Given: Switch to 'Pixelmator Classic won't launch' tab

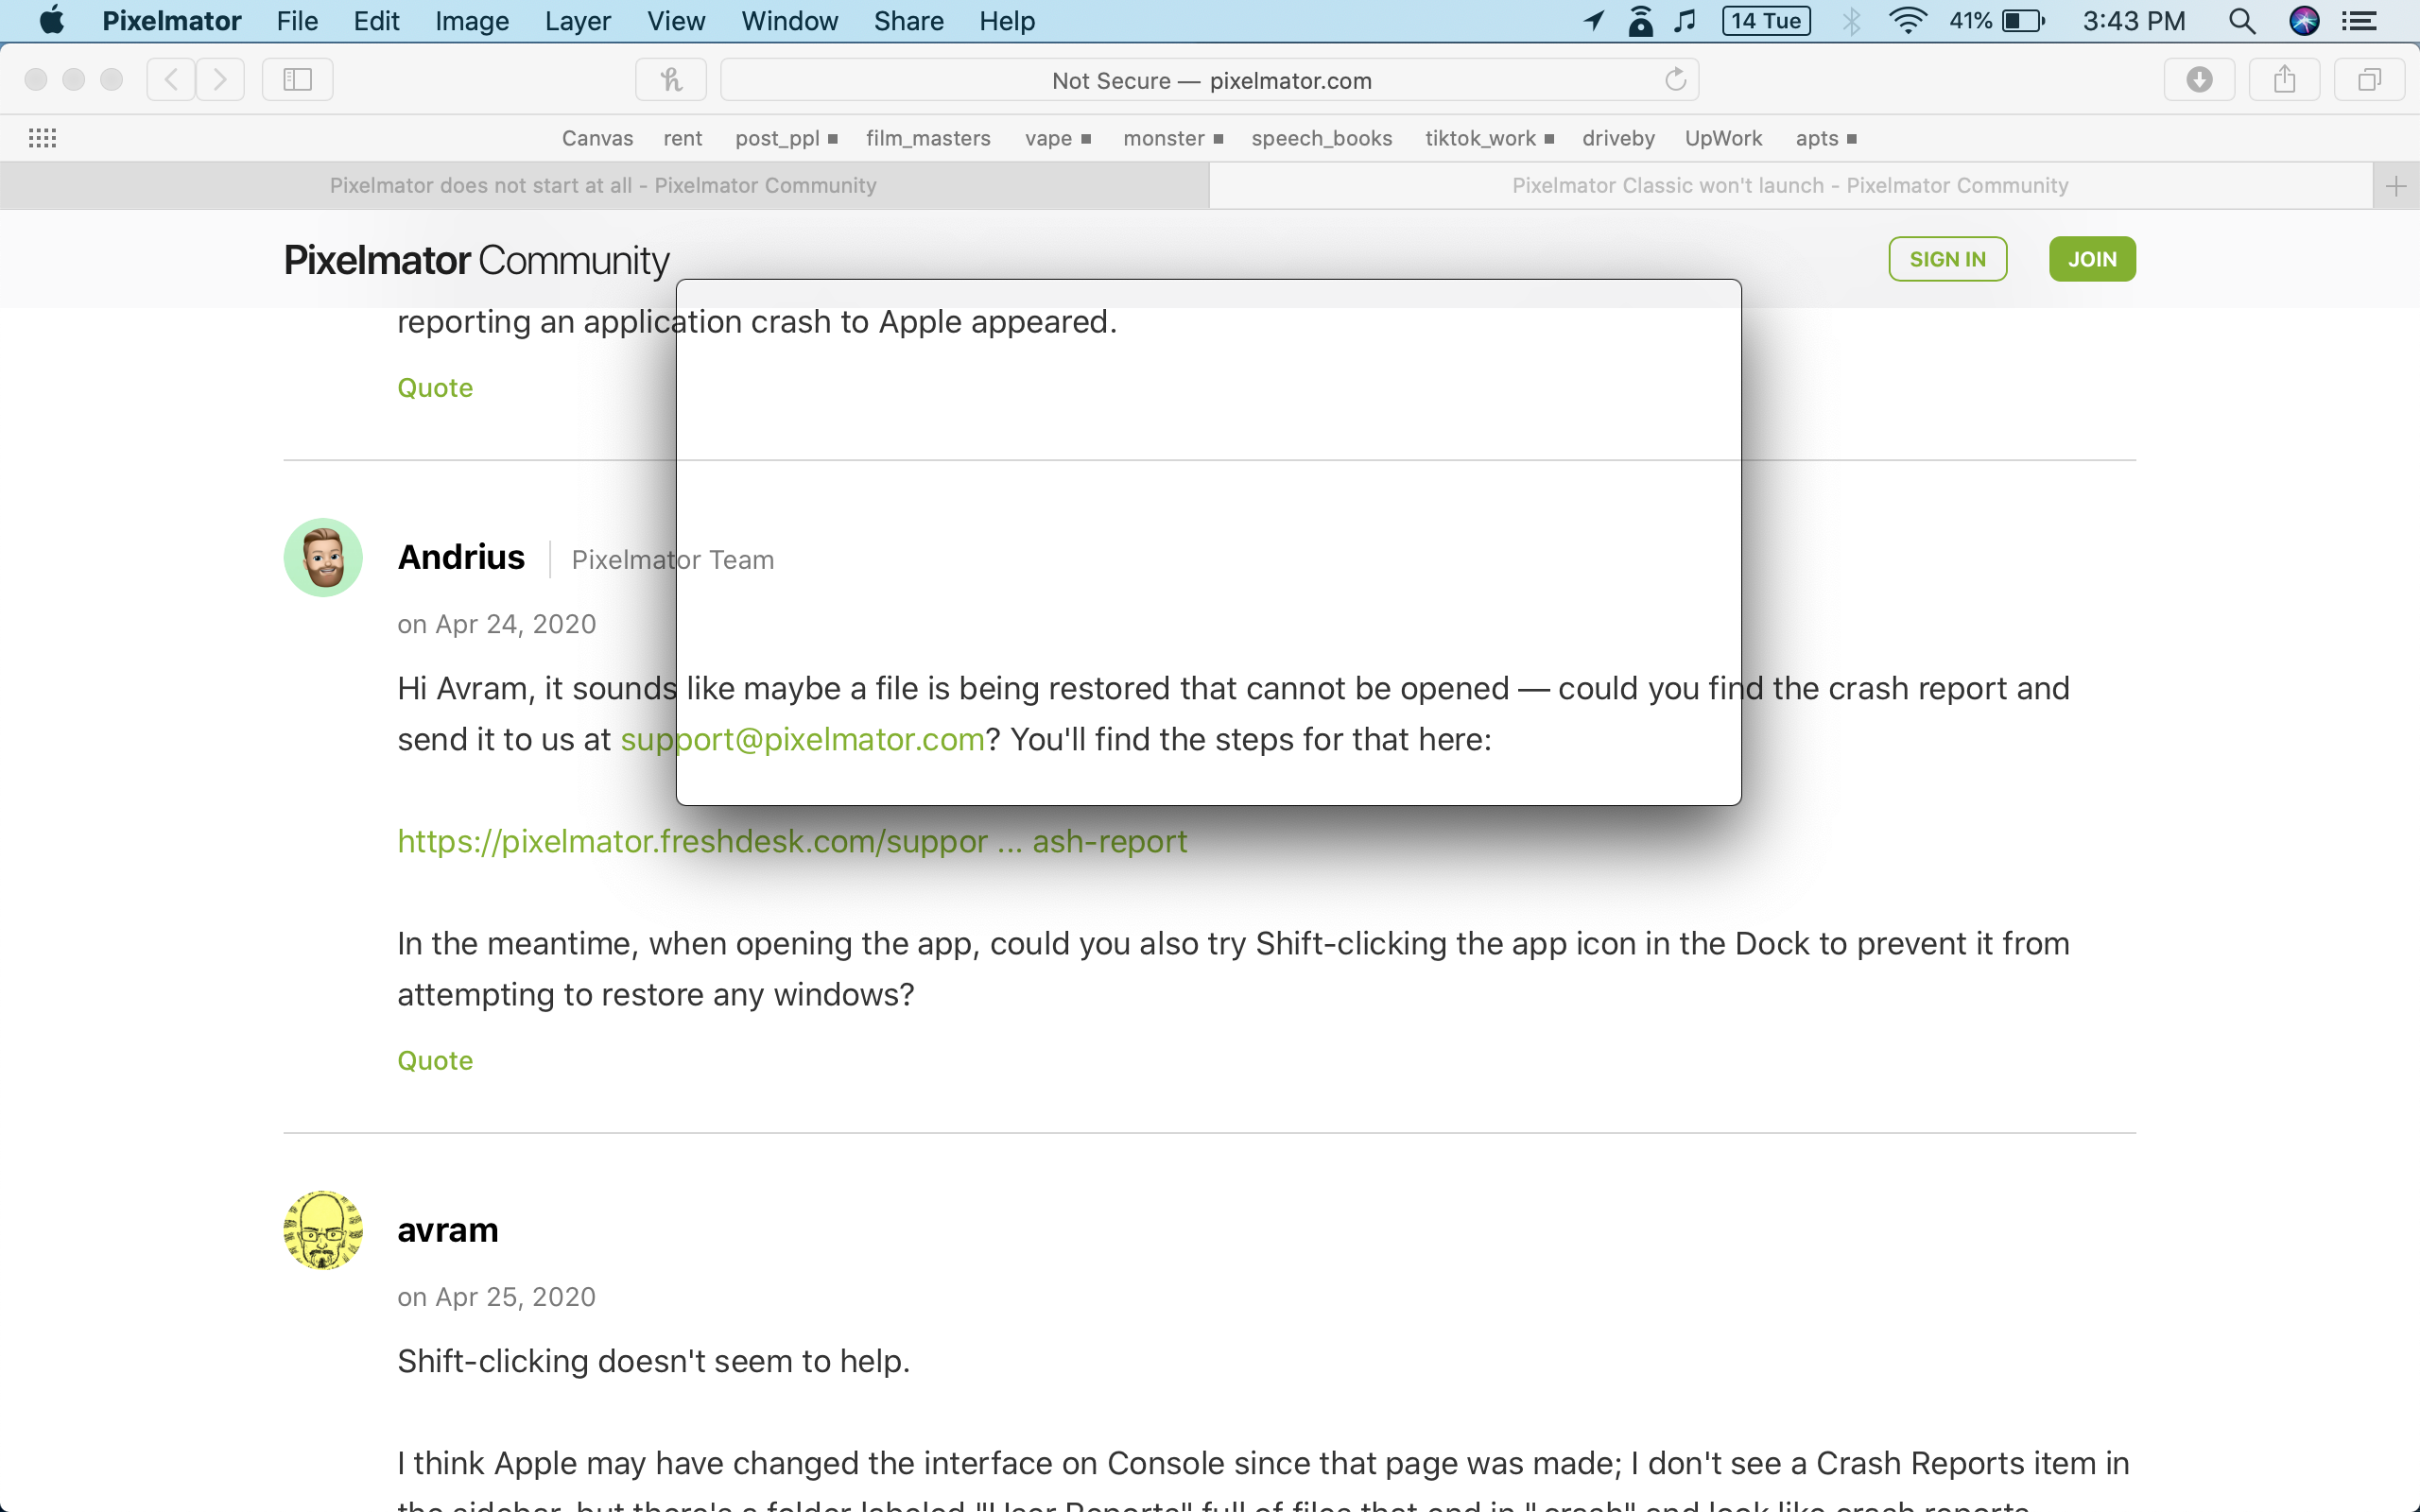Looking at the screenshot, I should (1790, 185).
